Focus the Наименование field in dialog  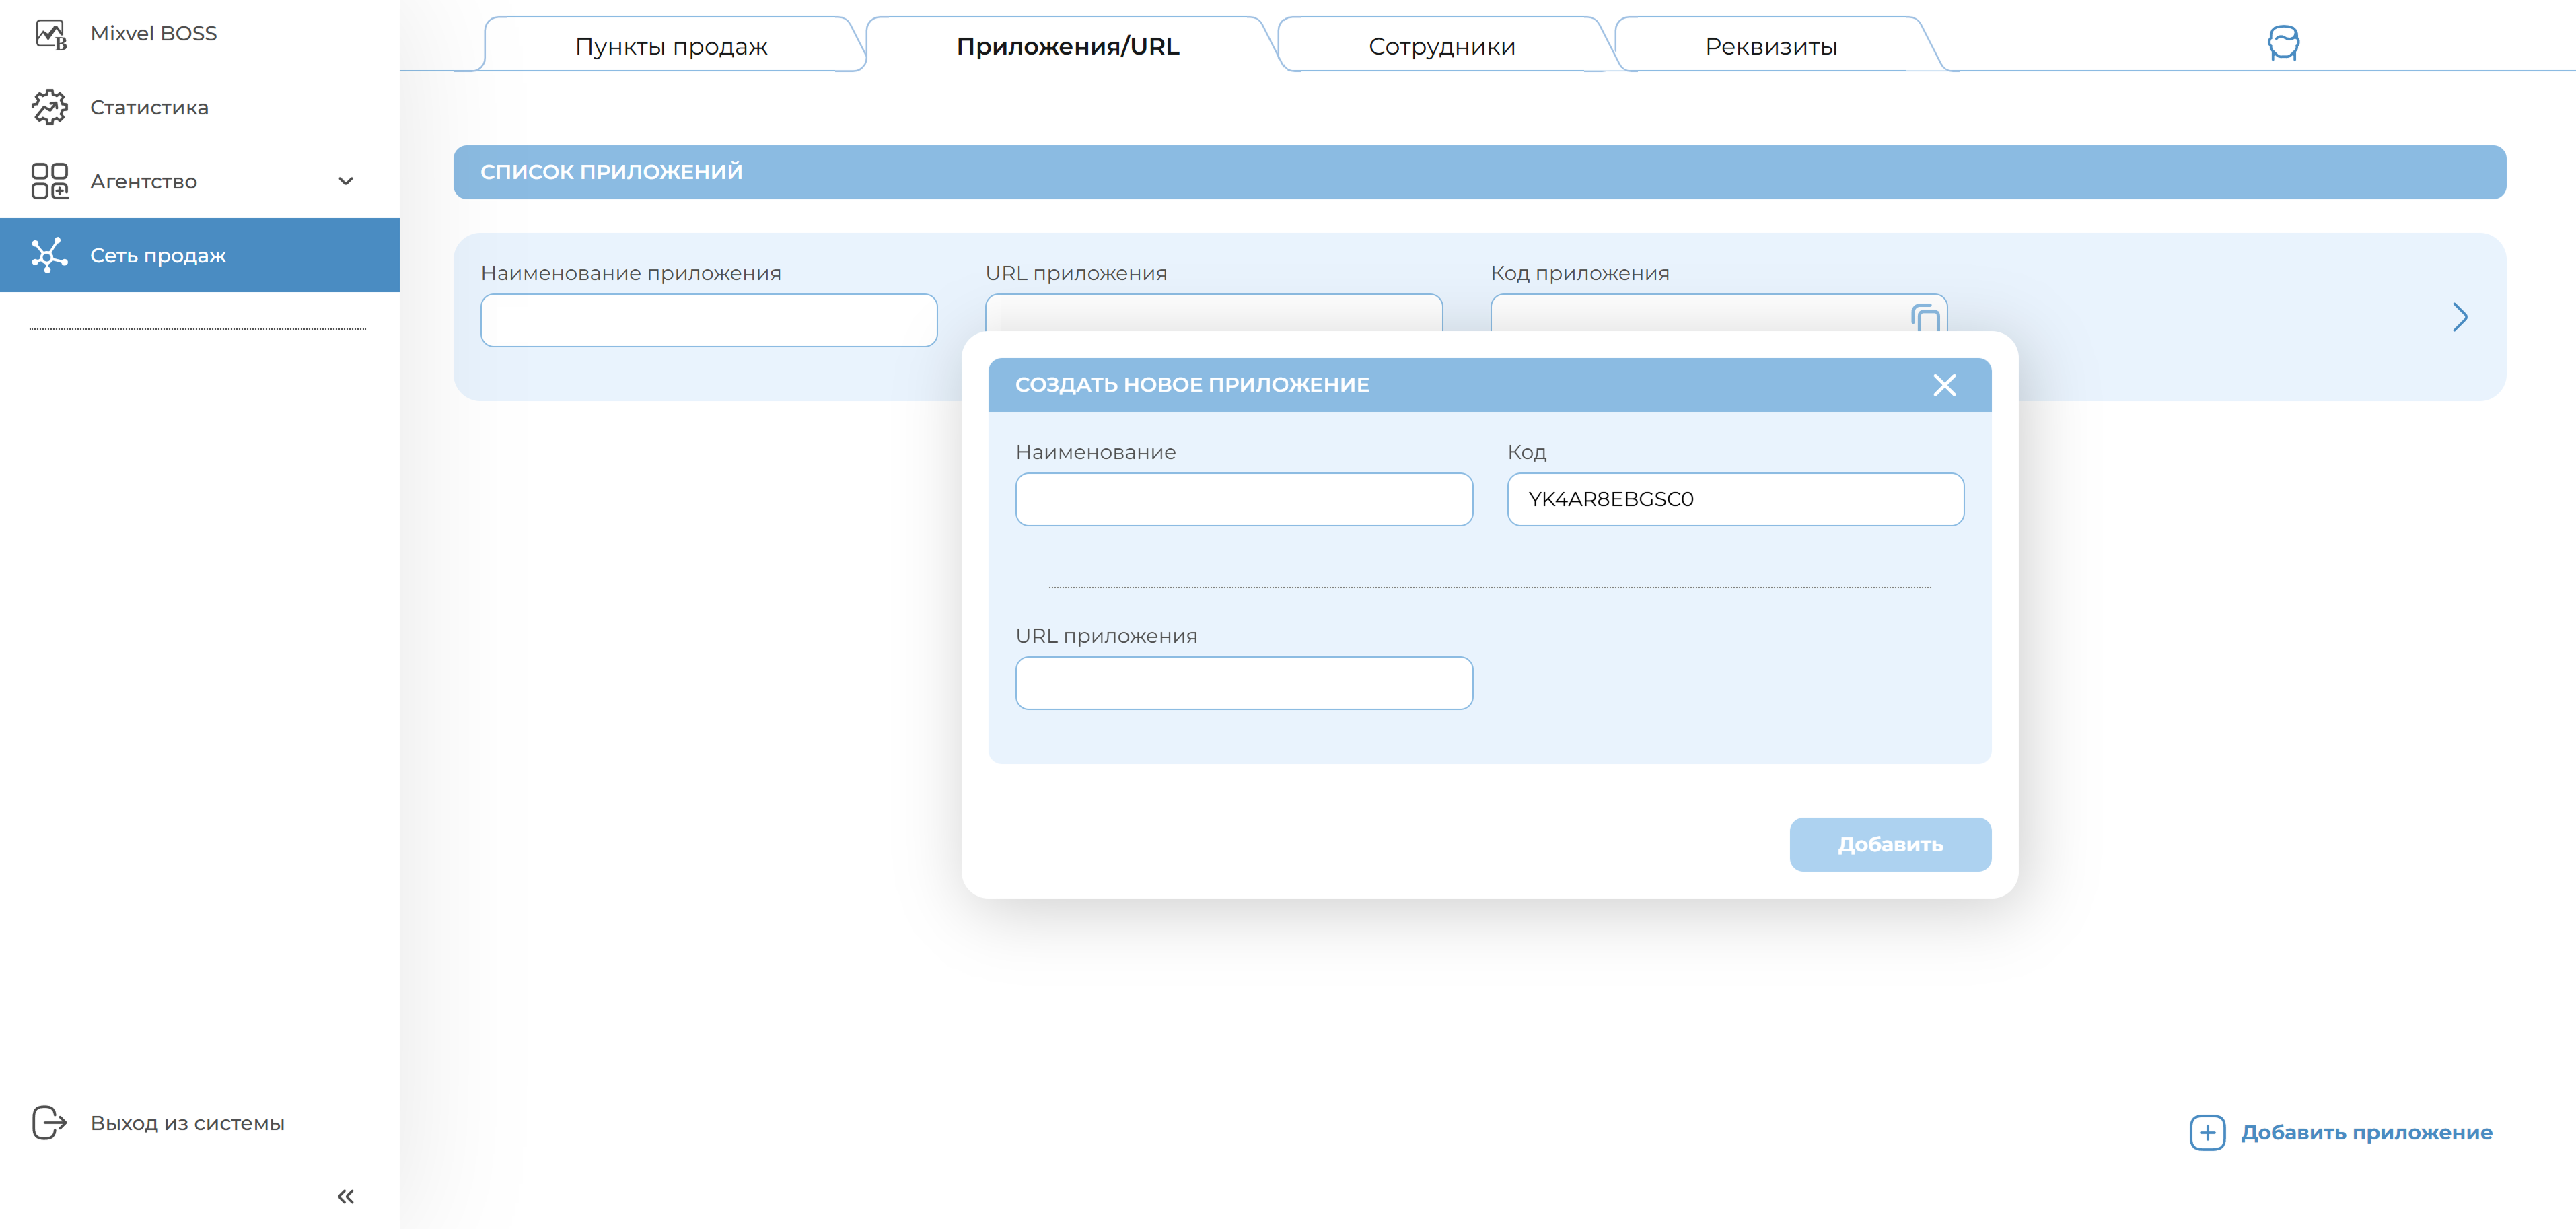1243,499
